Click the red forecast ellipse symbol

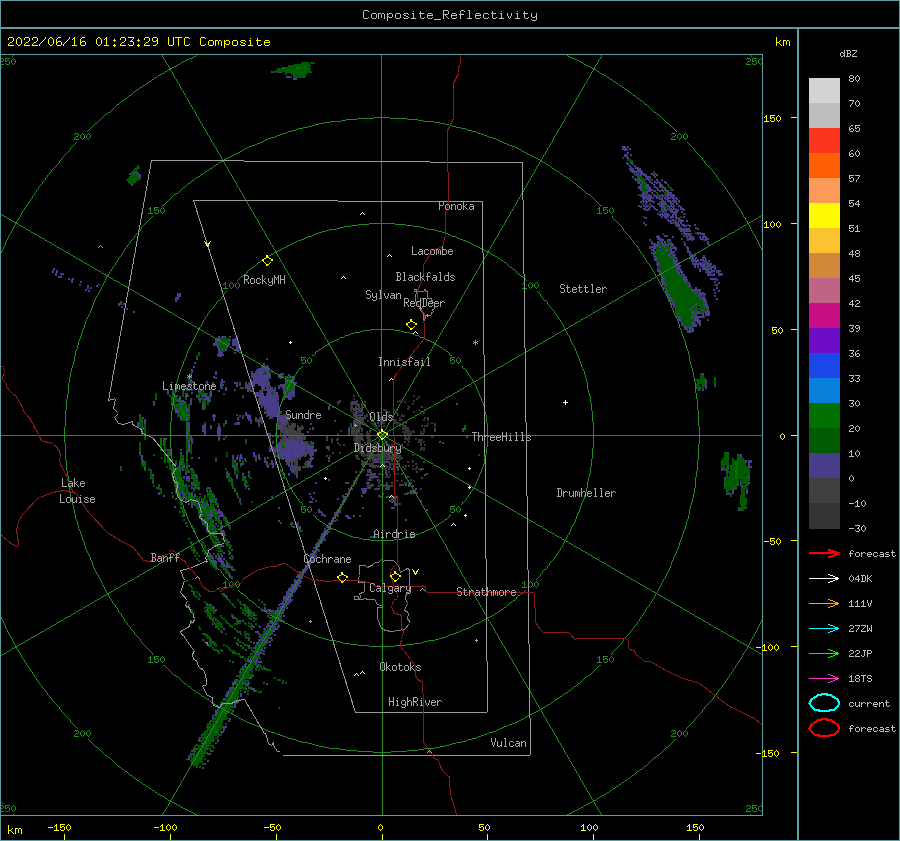(824, 728)
